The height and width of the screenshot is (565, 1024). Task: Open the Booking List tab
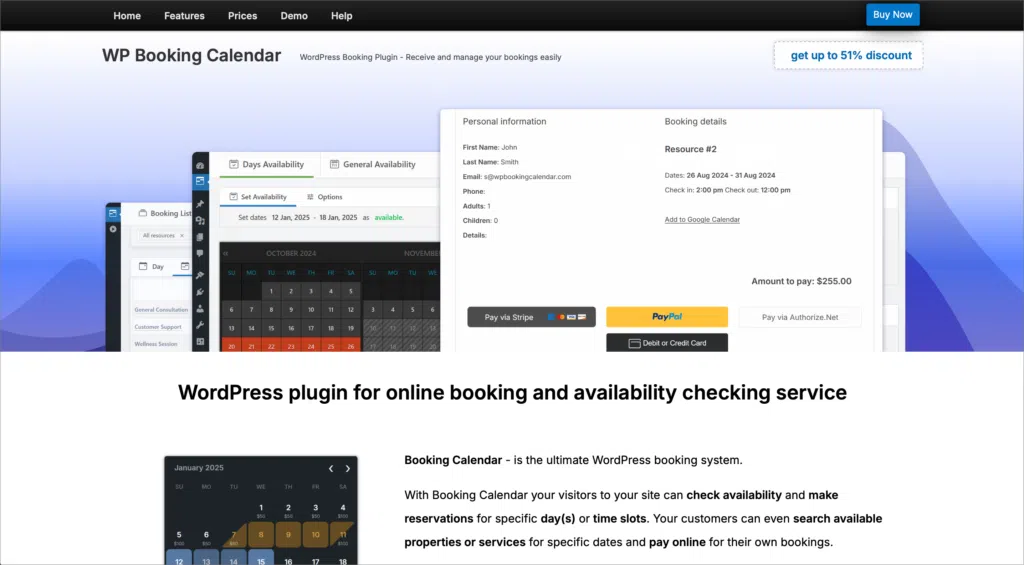point(165,213)
